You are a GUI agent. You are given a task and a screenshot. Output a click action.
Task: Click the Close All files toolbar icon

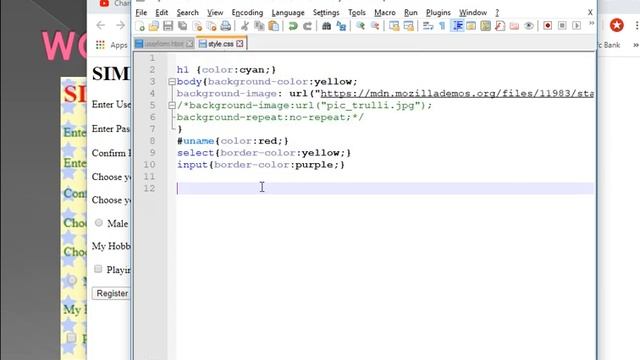click(211, 27)
